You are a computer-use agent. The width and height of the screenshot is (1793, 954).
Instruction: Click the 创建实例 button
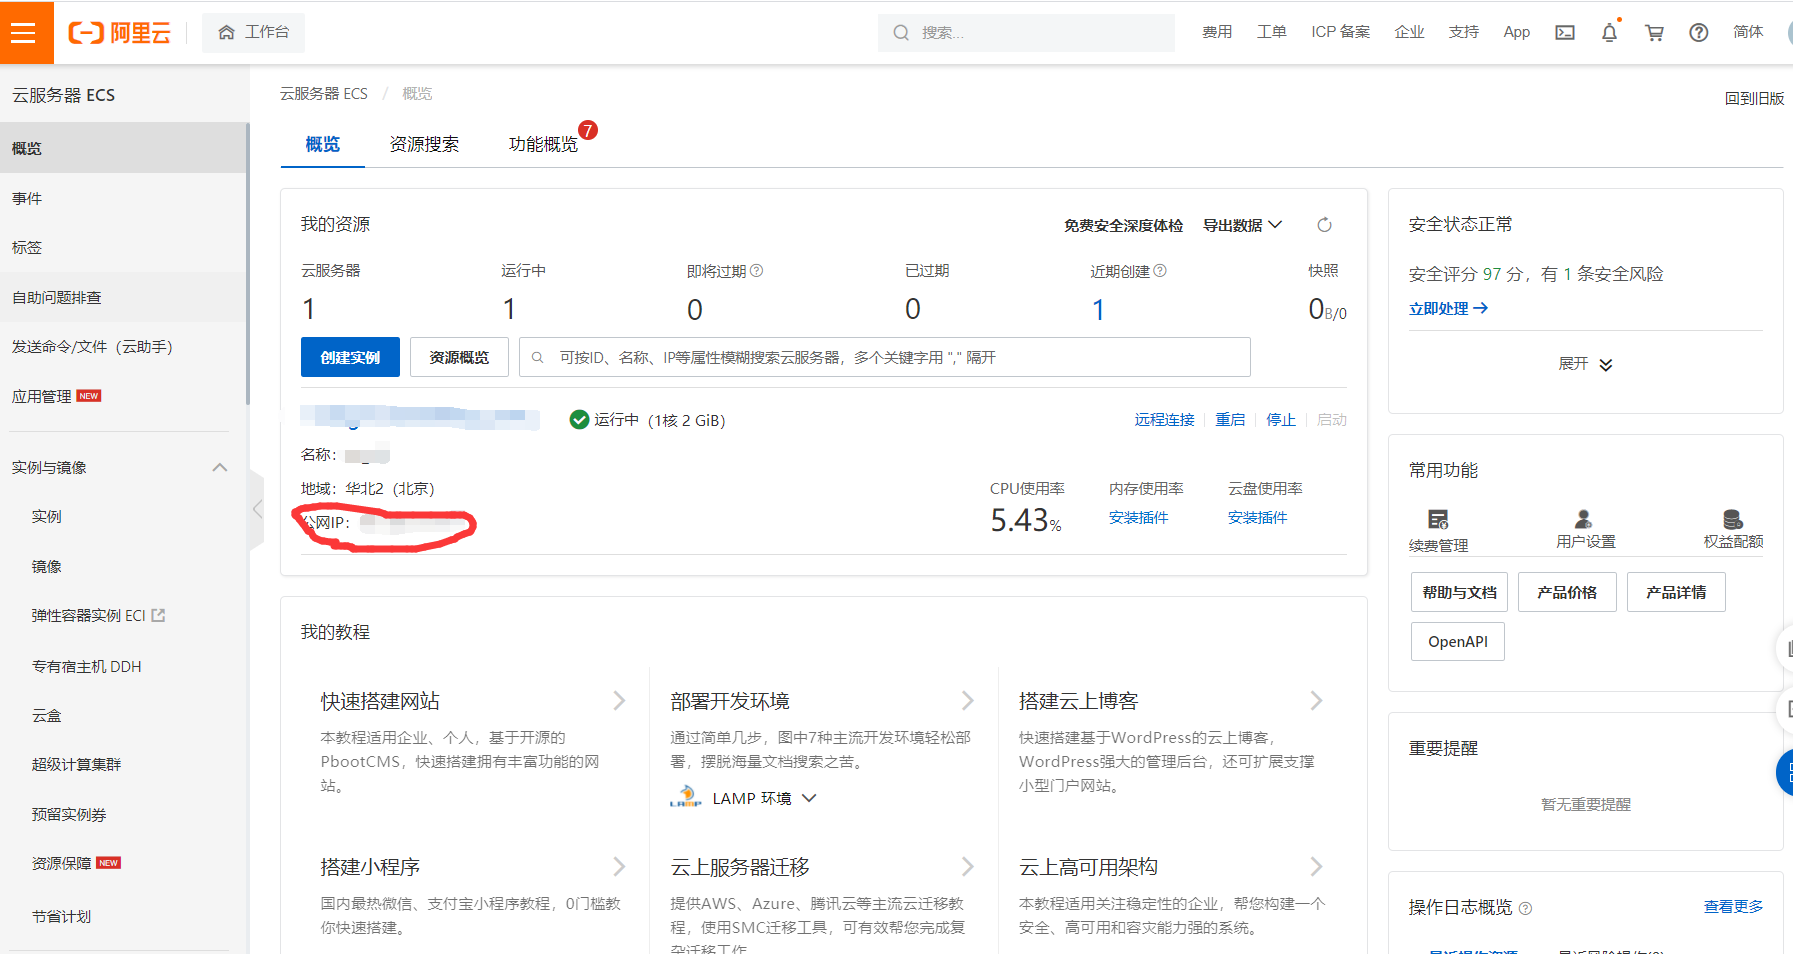pyautogui.click(x=350, y=357)
